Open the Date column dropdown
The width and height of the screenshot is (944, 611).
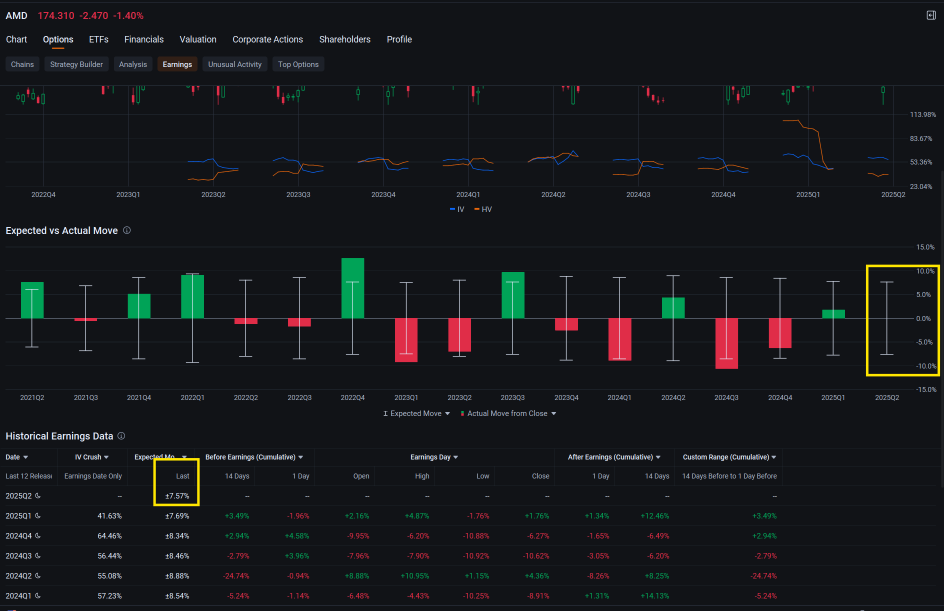[x=17, y=457]
